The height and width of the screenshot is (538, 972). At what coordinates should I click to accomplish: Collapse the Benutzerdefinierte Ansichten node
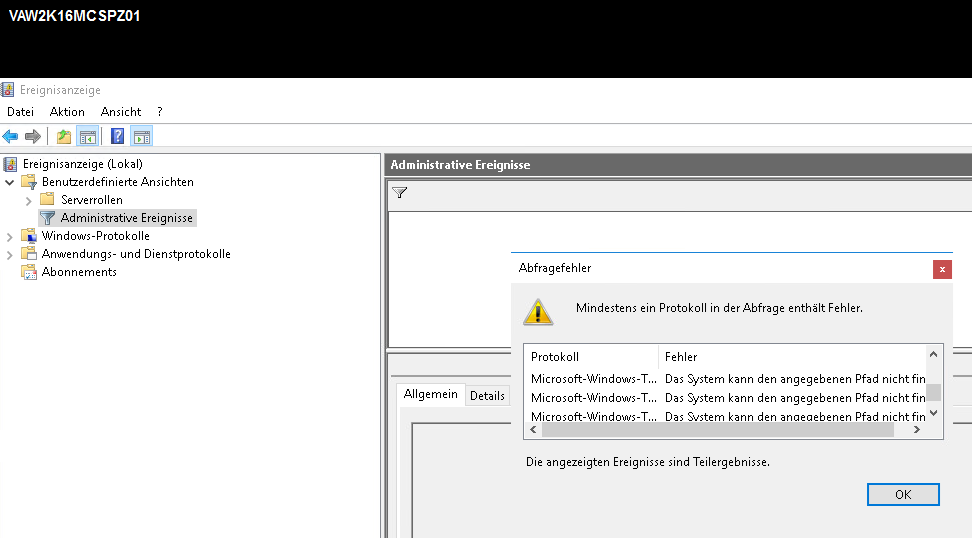(10, 183)
